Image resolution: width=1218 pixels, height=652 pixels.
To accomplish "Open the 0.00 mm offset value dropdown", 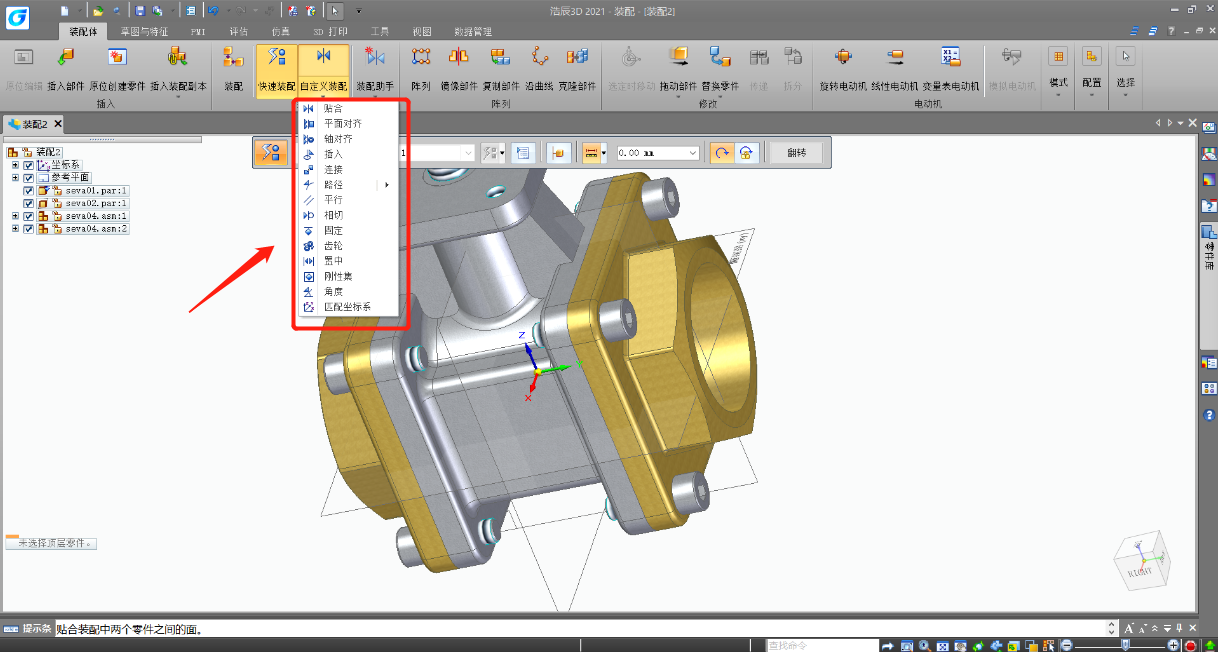I will (692, 153).
